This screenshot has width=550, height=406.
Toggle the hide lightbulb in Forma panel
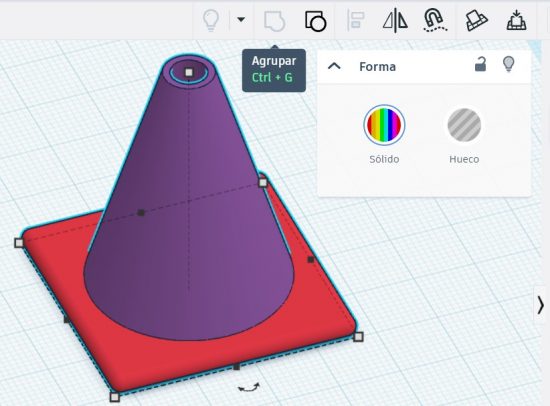(x=508, y=64)
